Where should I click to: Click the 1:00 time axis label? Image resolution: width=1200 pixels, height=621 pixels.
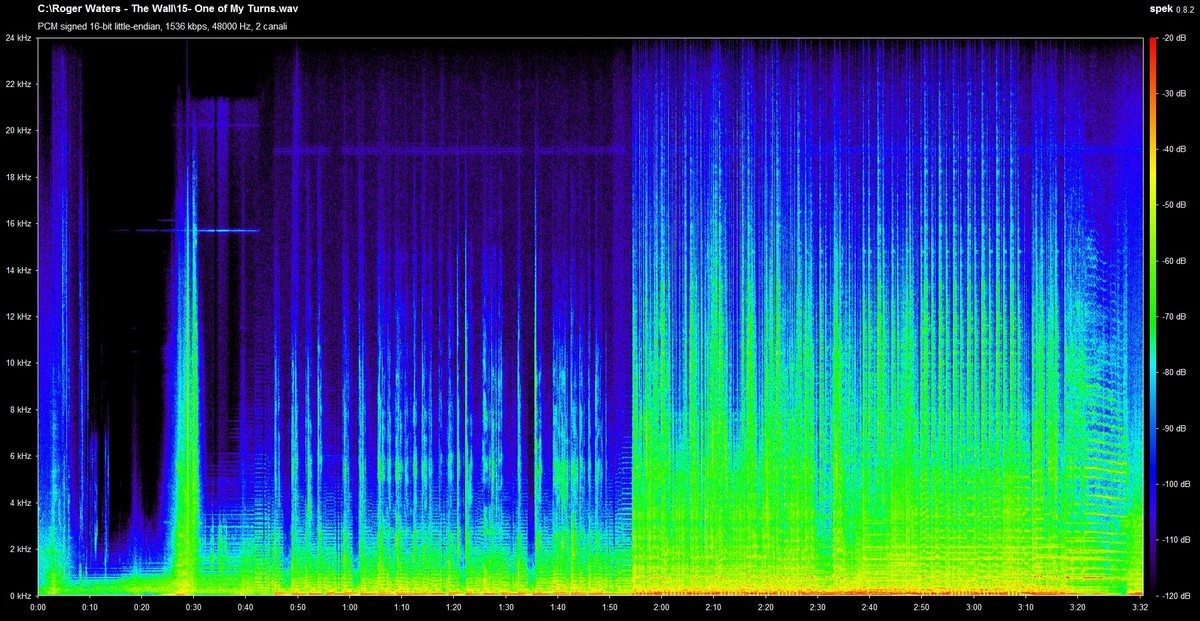pyautogui.click(x=350, y=607)
